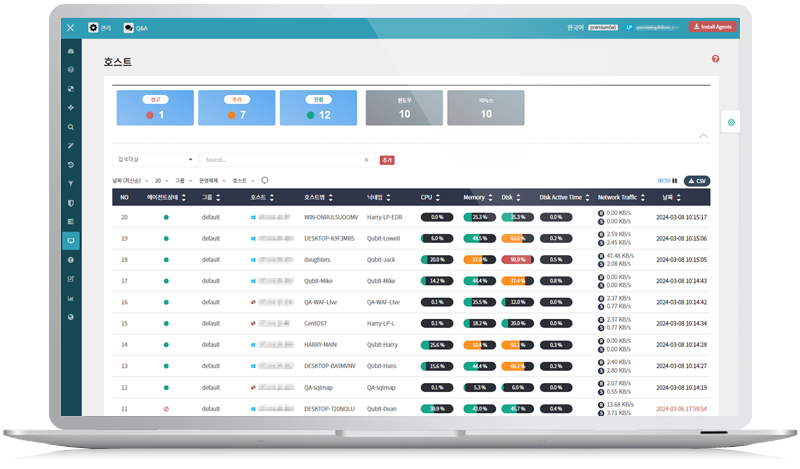Open the monitor (hosts) icon in the sidebar
Screen dimensions: 800x469
pyautogui.click(x=71, y=241)
